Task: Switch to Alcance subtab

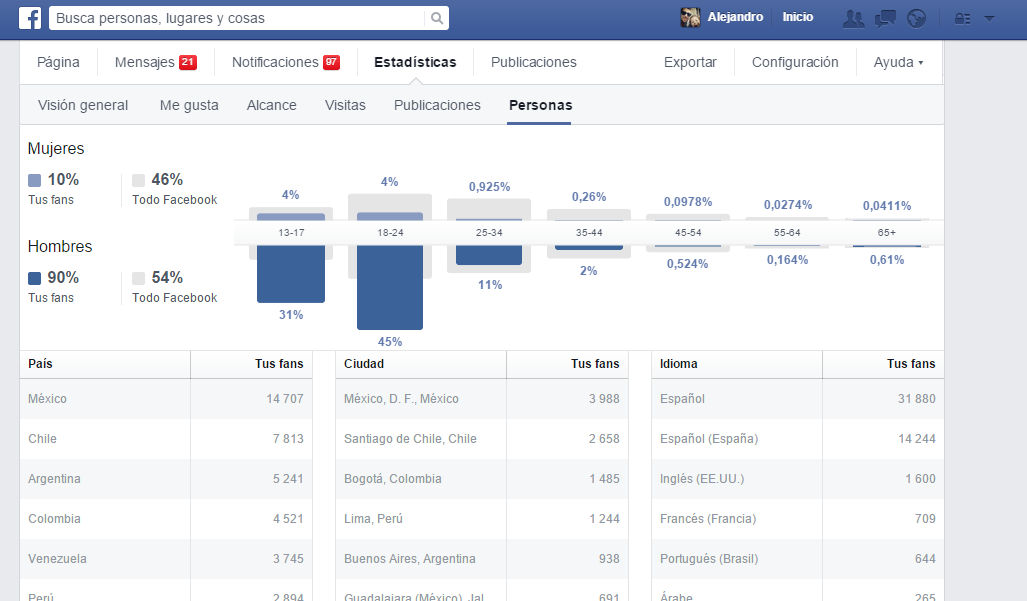Action: 272,105
